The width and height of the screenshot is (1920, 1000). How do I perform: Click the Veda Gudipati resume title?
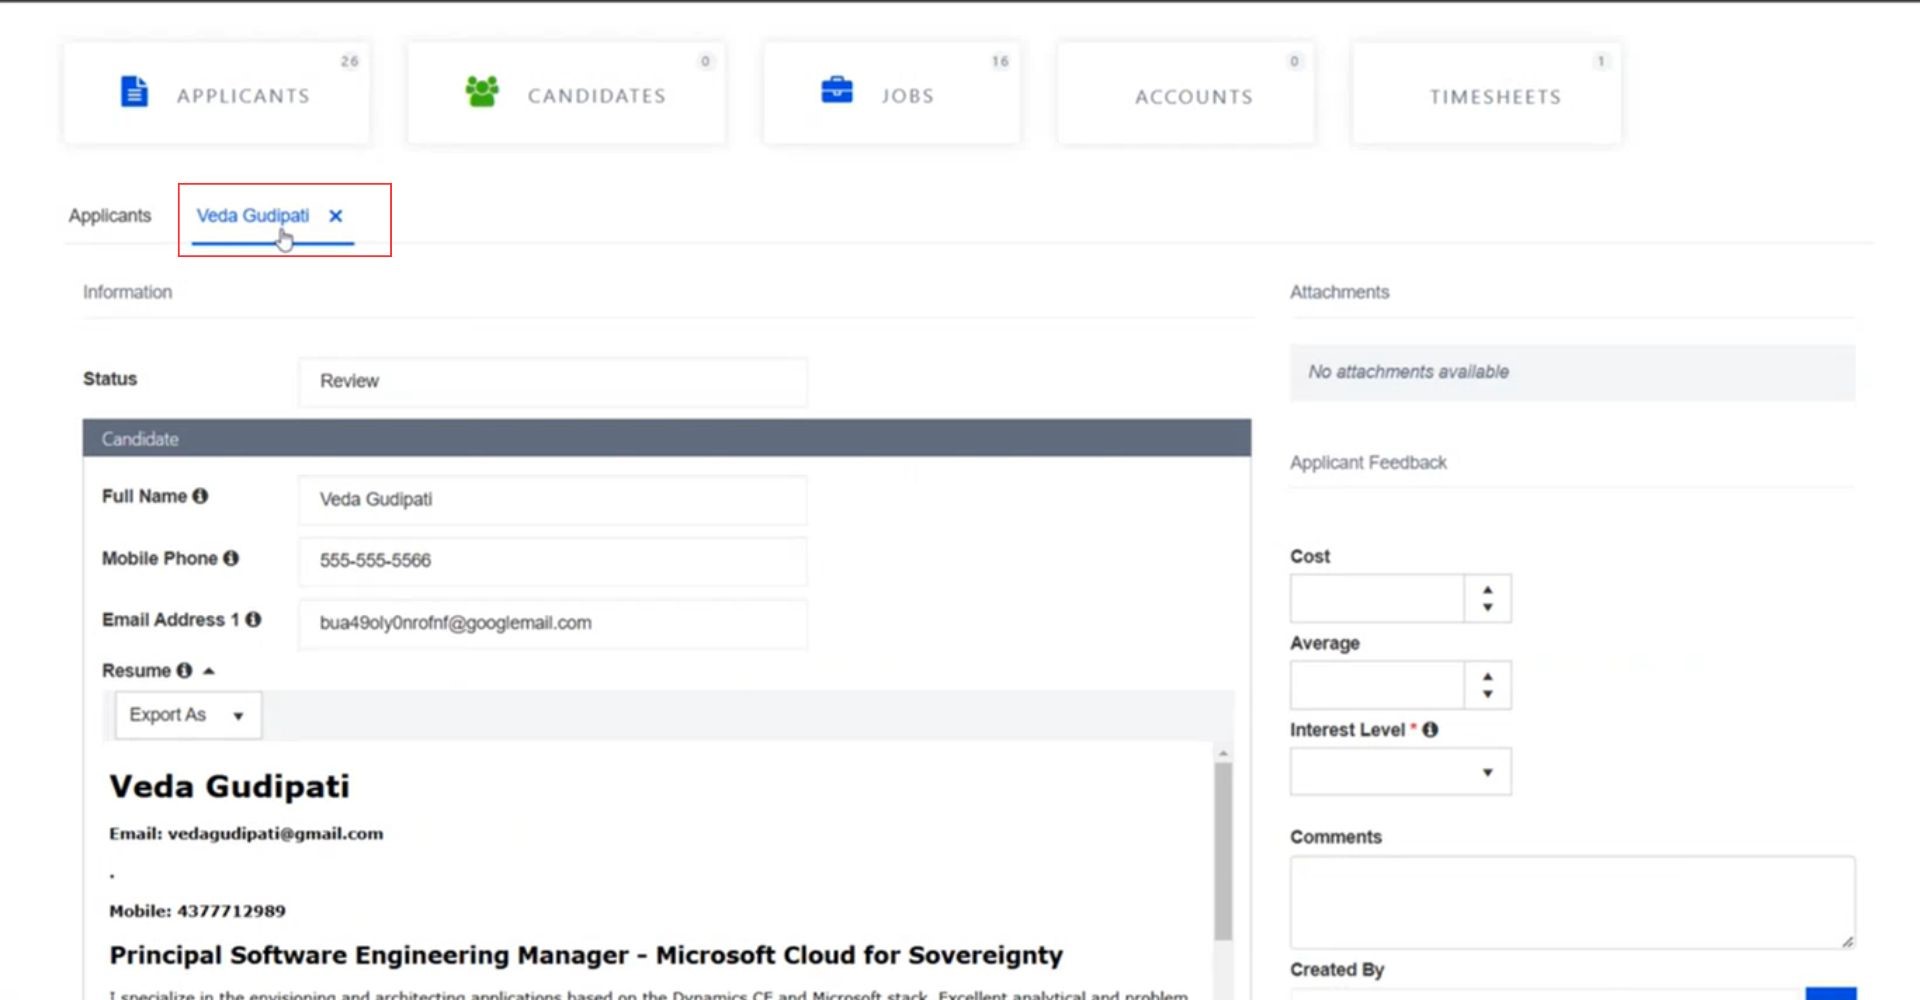(x=229, y=786)
